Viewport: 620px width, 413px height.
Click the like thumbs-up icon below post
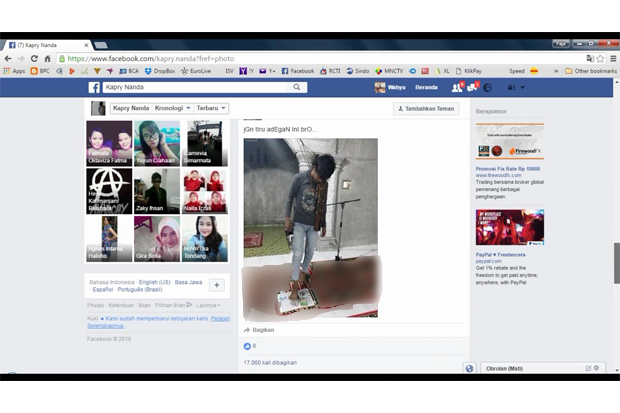(x=247, y=346)
